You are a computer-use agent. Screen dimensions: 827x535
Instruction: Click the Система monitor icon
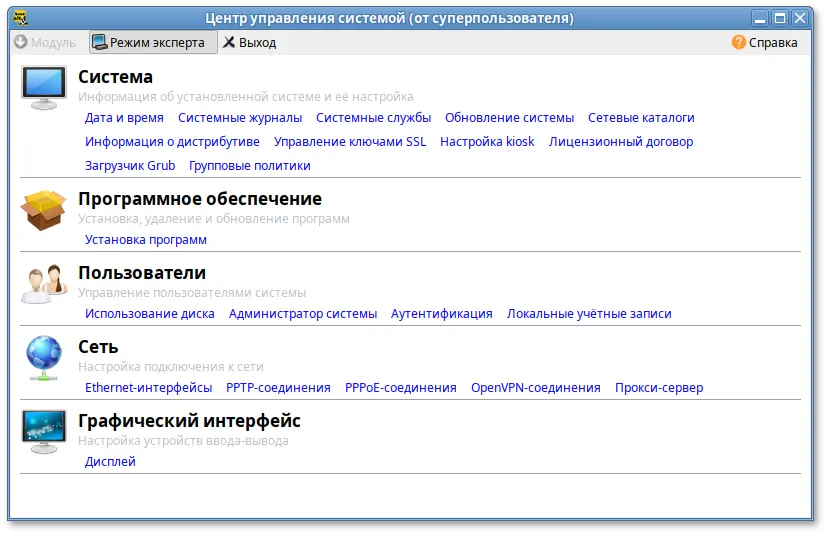coord(44,87)
